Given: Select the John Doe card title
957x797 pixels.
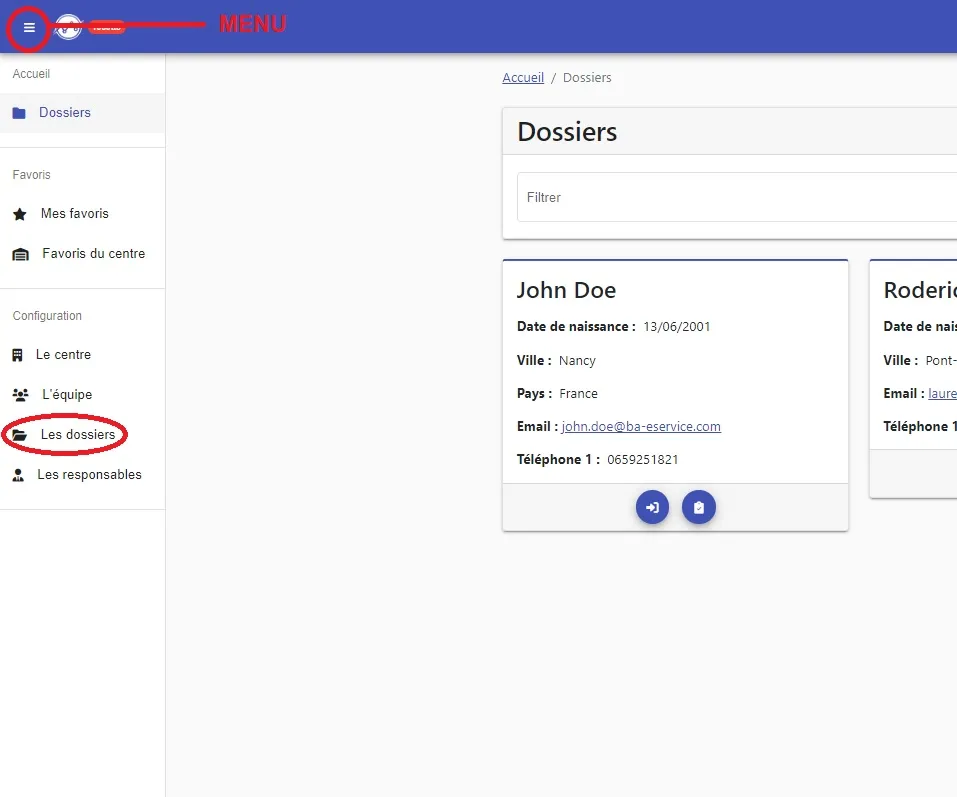Looking at the screenshot, I should (x=566, y=290).
